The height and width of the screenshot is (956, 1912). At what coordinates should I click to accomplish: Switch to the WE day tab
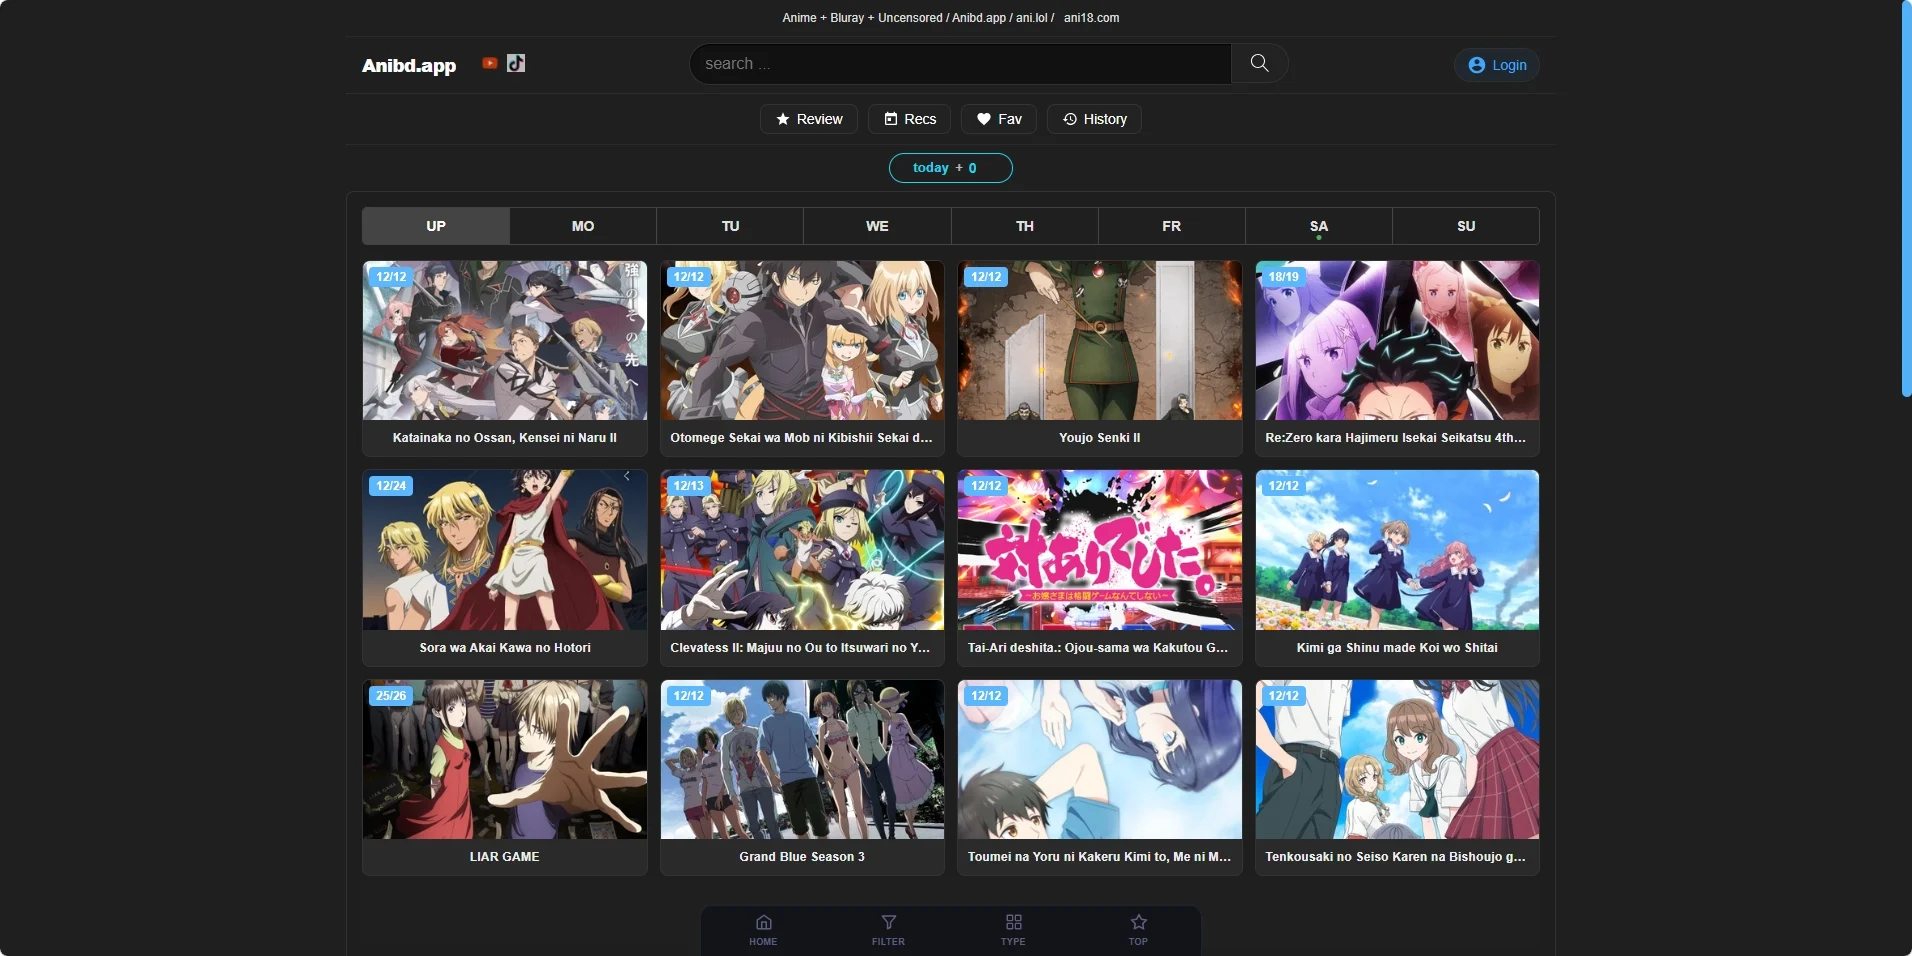[877, 226]
